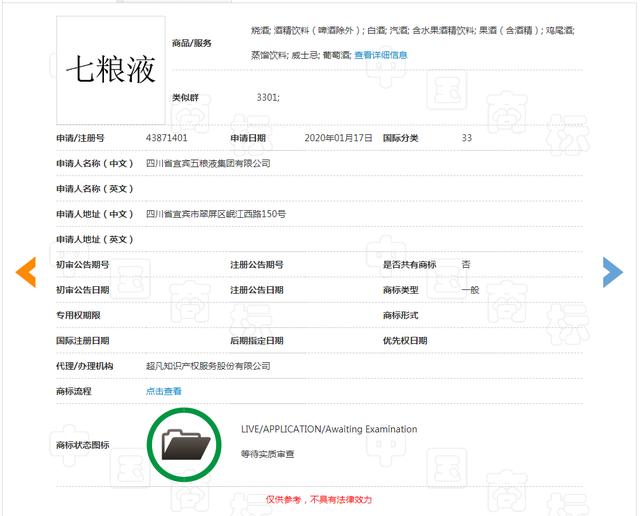
Task: Click the 商标类型 label
Action: pos(400,290)
